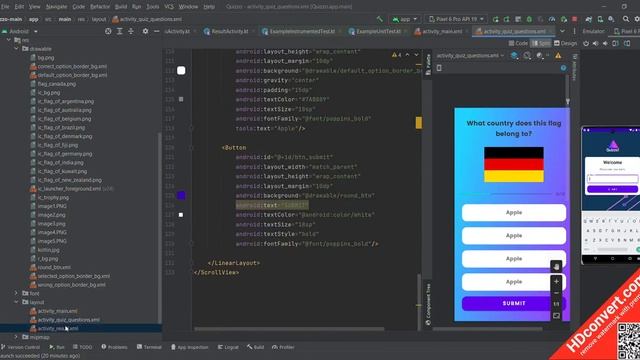Image resolution: width=640 pixels, height=360 pixels.
Task: Zoom in preview with plus icon
Action: [556, 281]
